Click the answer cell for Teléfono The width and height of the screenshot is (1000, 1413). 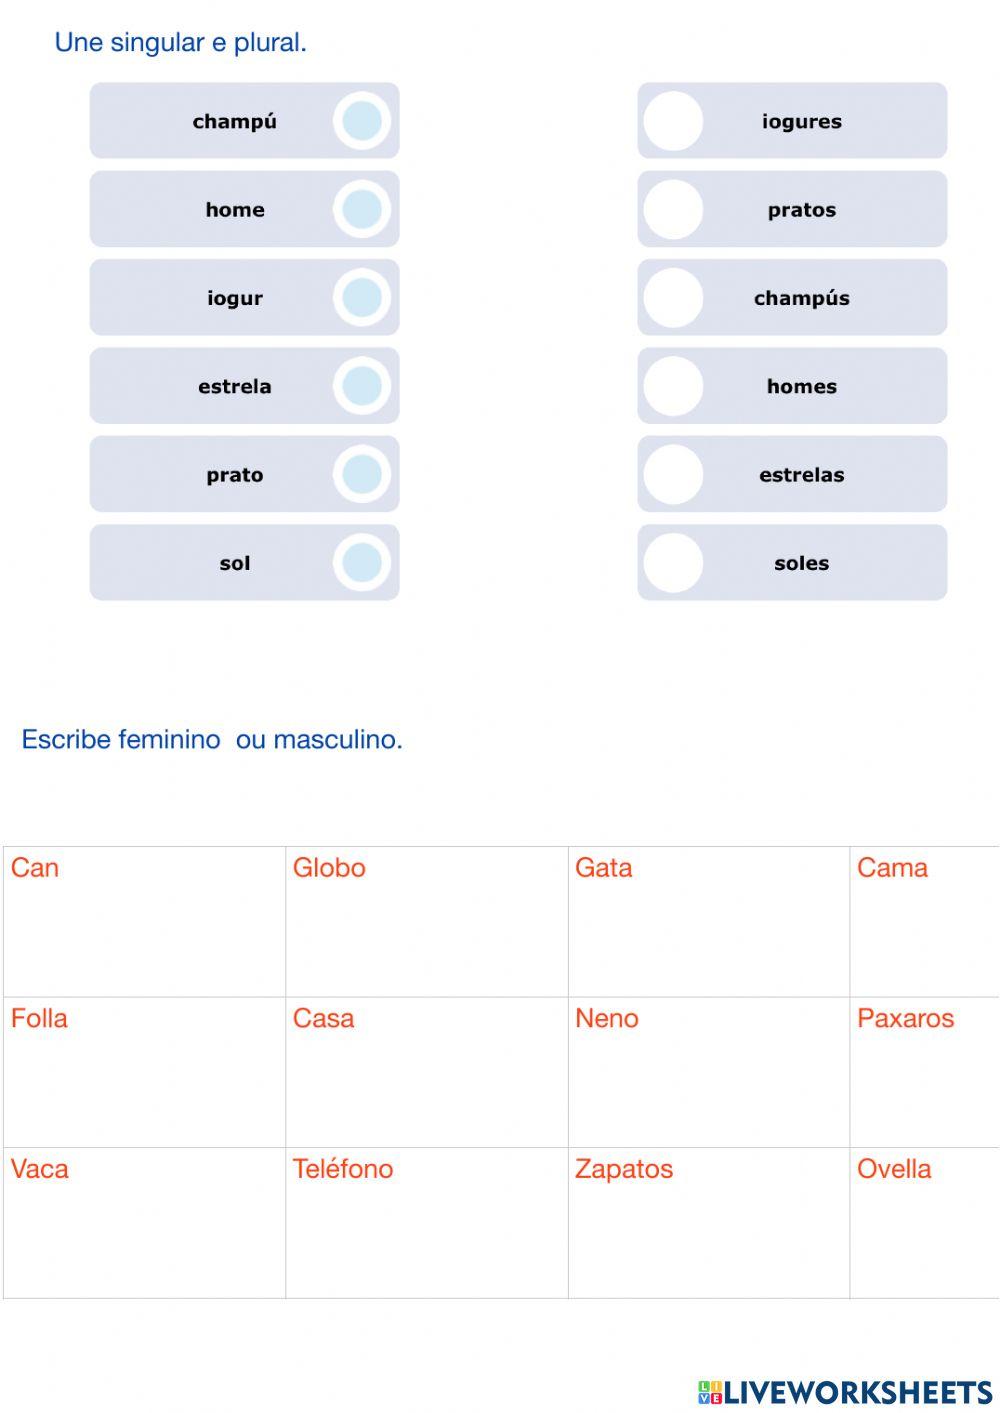(x=426, y=1236)
